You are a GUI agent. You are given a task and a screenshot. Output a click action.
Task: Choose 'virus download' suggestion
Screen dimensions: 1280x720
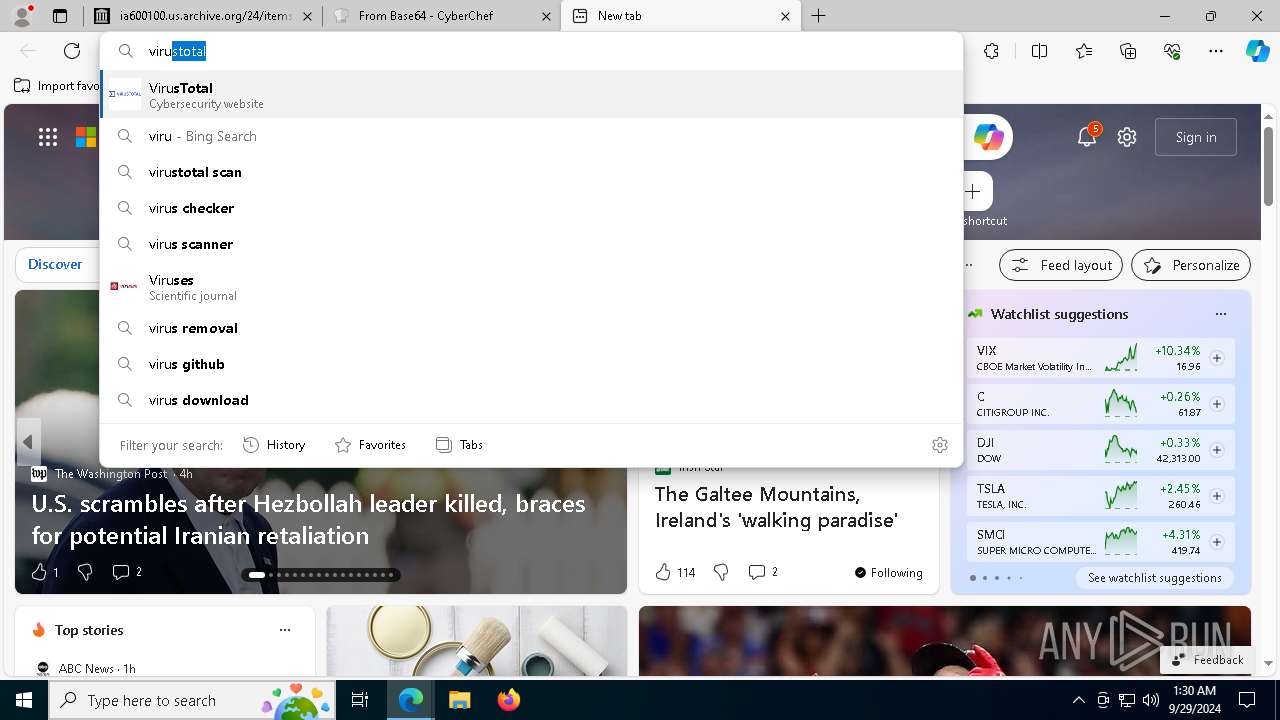(531, 400)
